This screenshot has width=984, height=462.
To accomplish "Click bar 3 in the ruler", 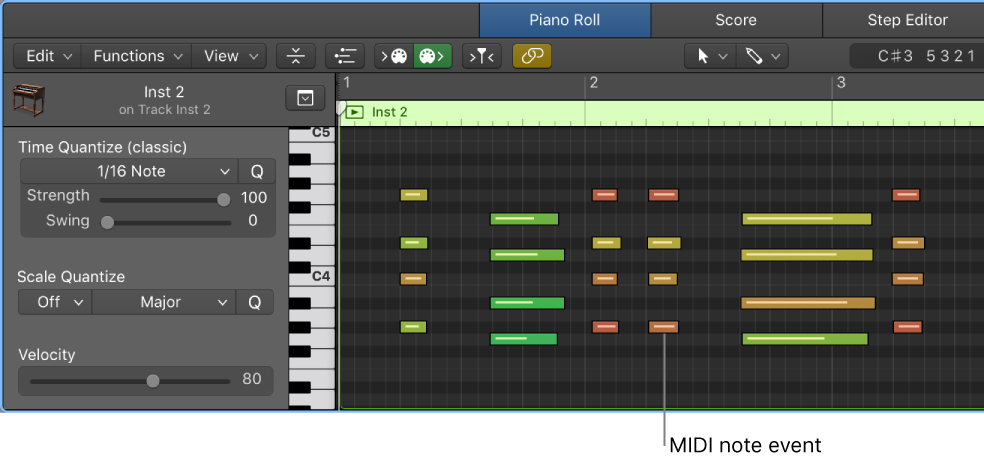I will coord(841,83).
